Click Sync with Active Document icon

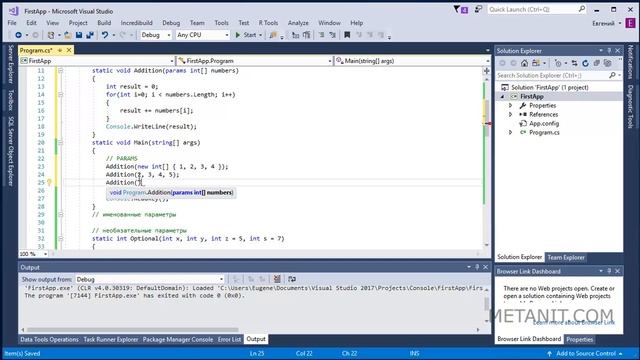click(x=575, y=63)
